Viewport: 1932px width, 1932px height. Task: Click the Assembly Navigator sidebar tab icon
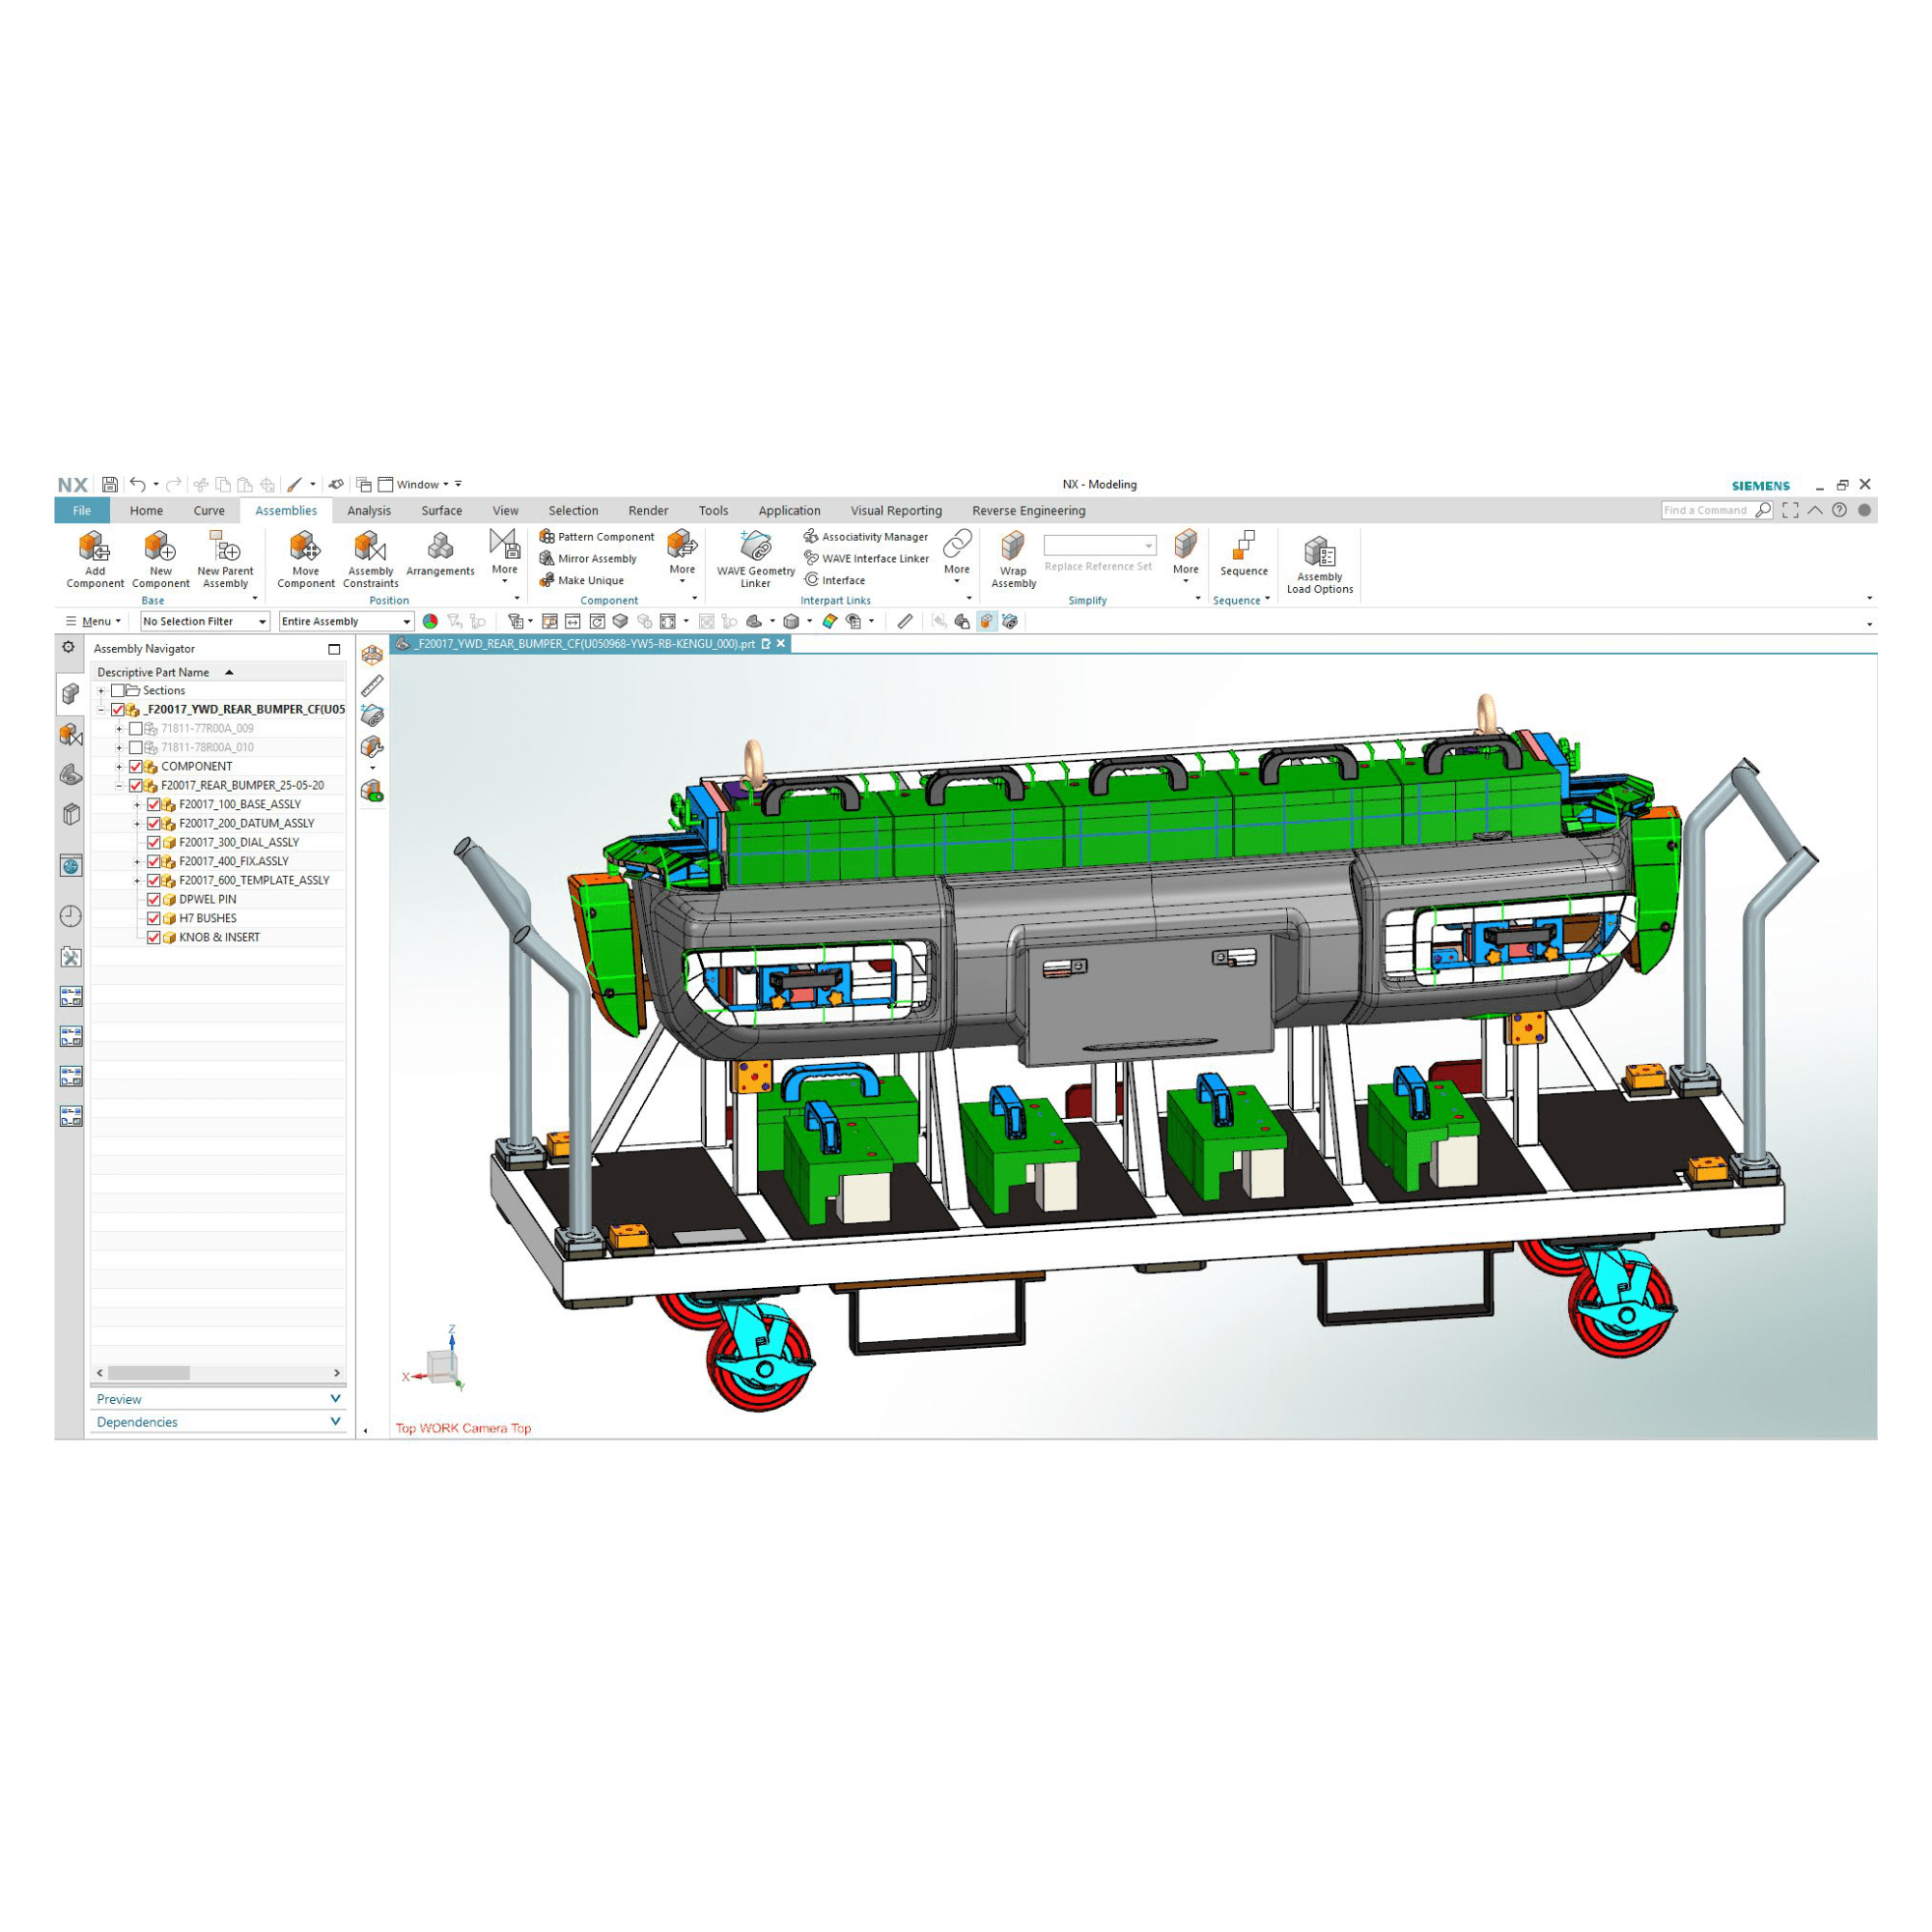click(71, 693)
